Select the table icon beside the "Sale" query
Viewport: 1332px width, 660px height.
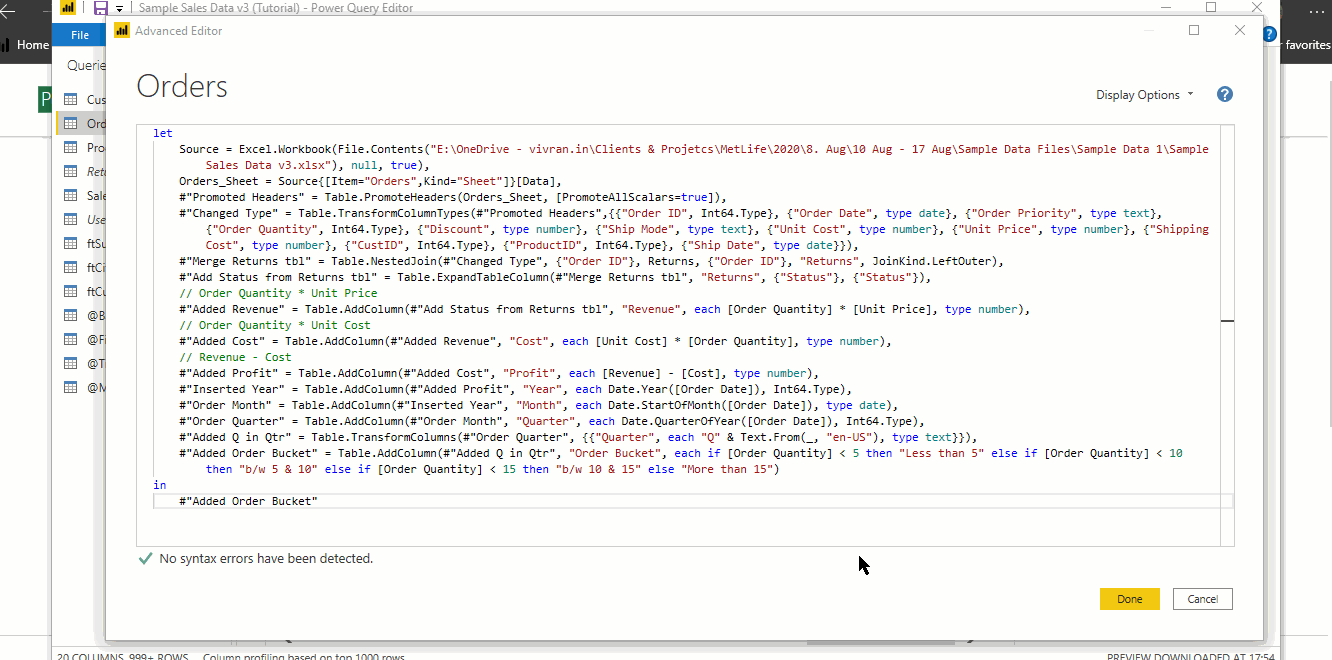[71, 196]
